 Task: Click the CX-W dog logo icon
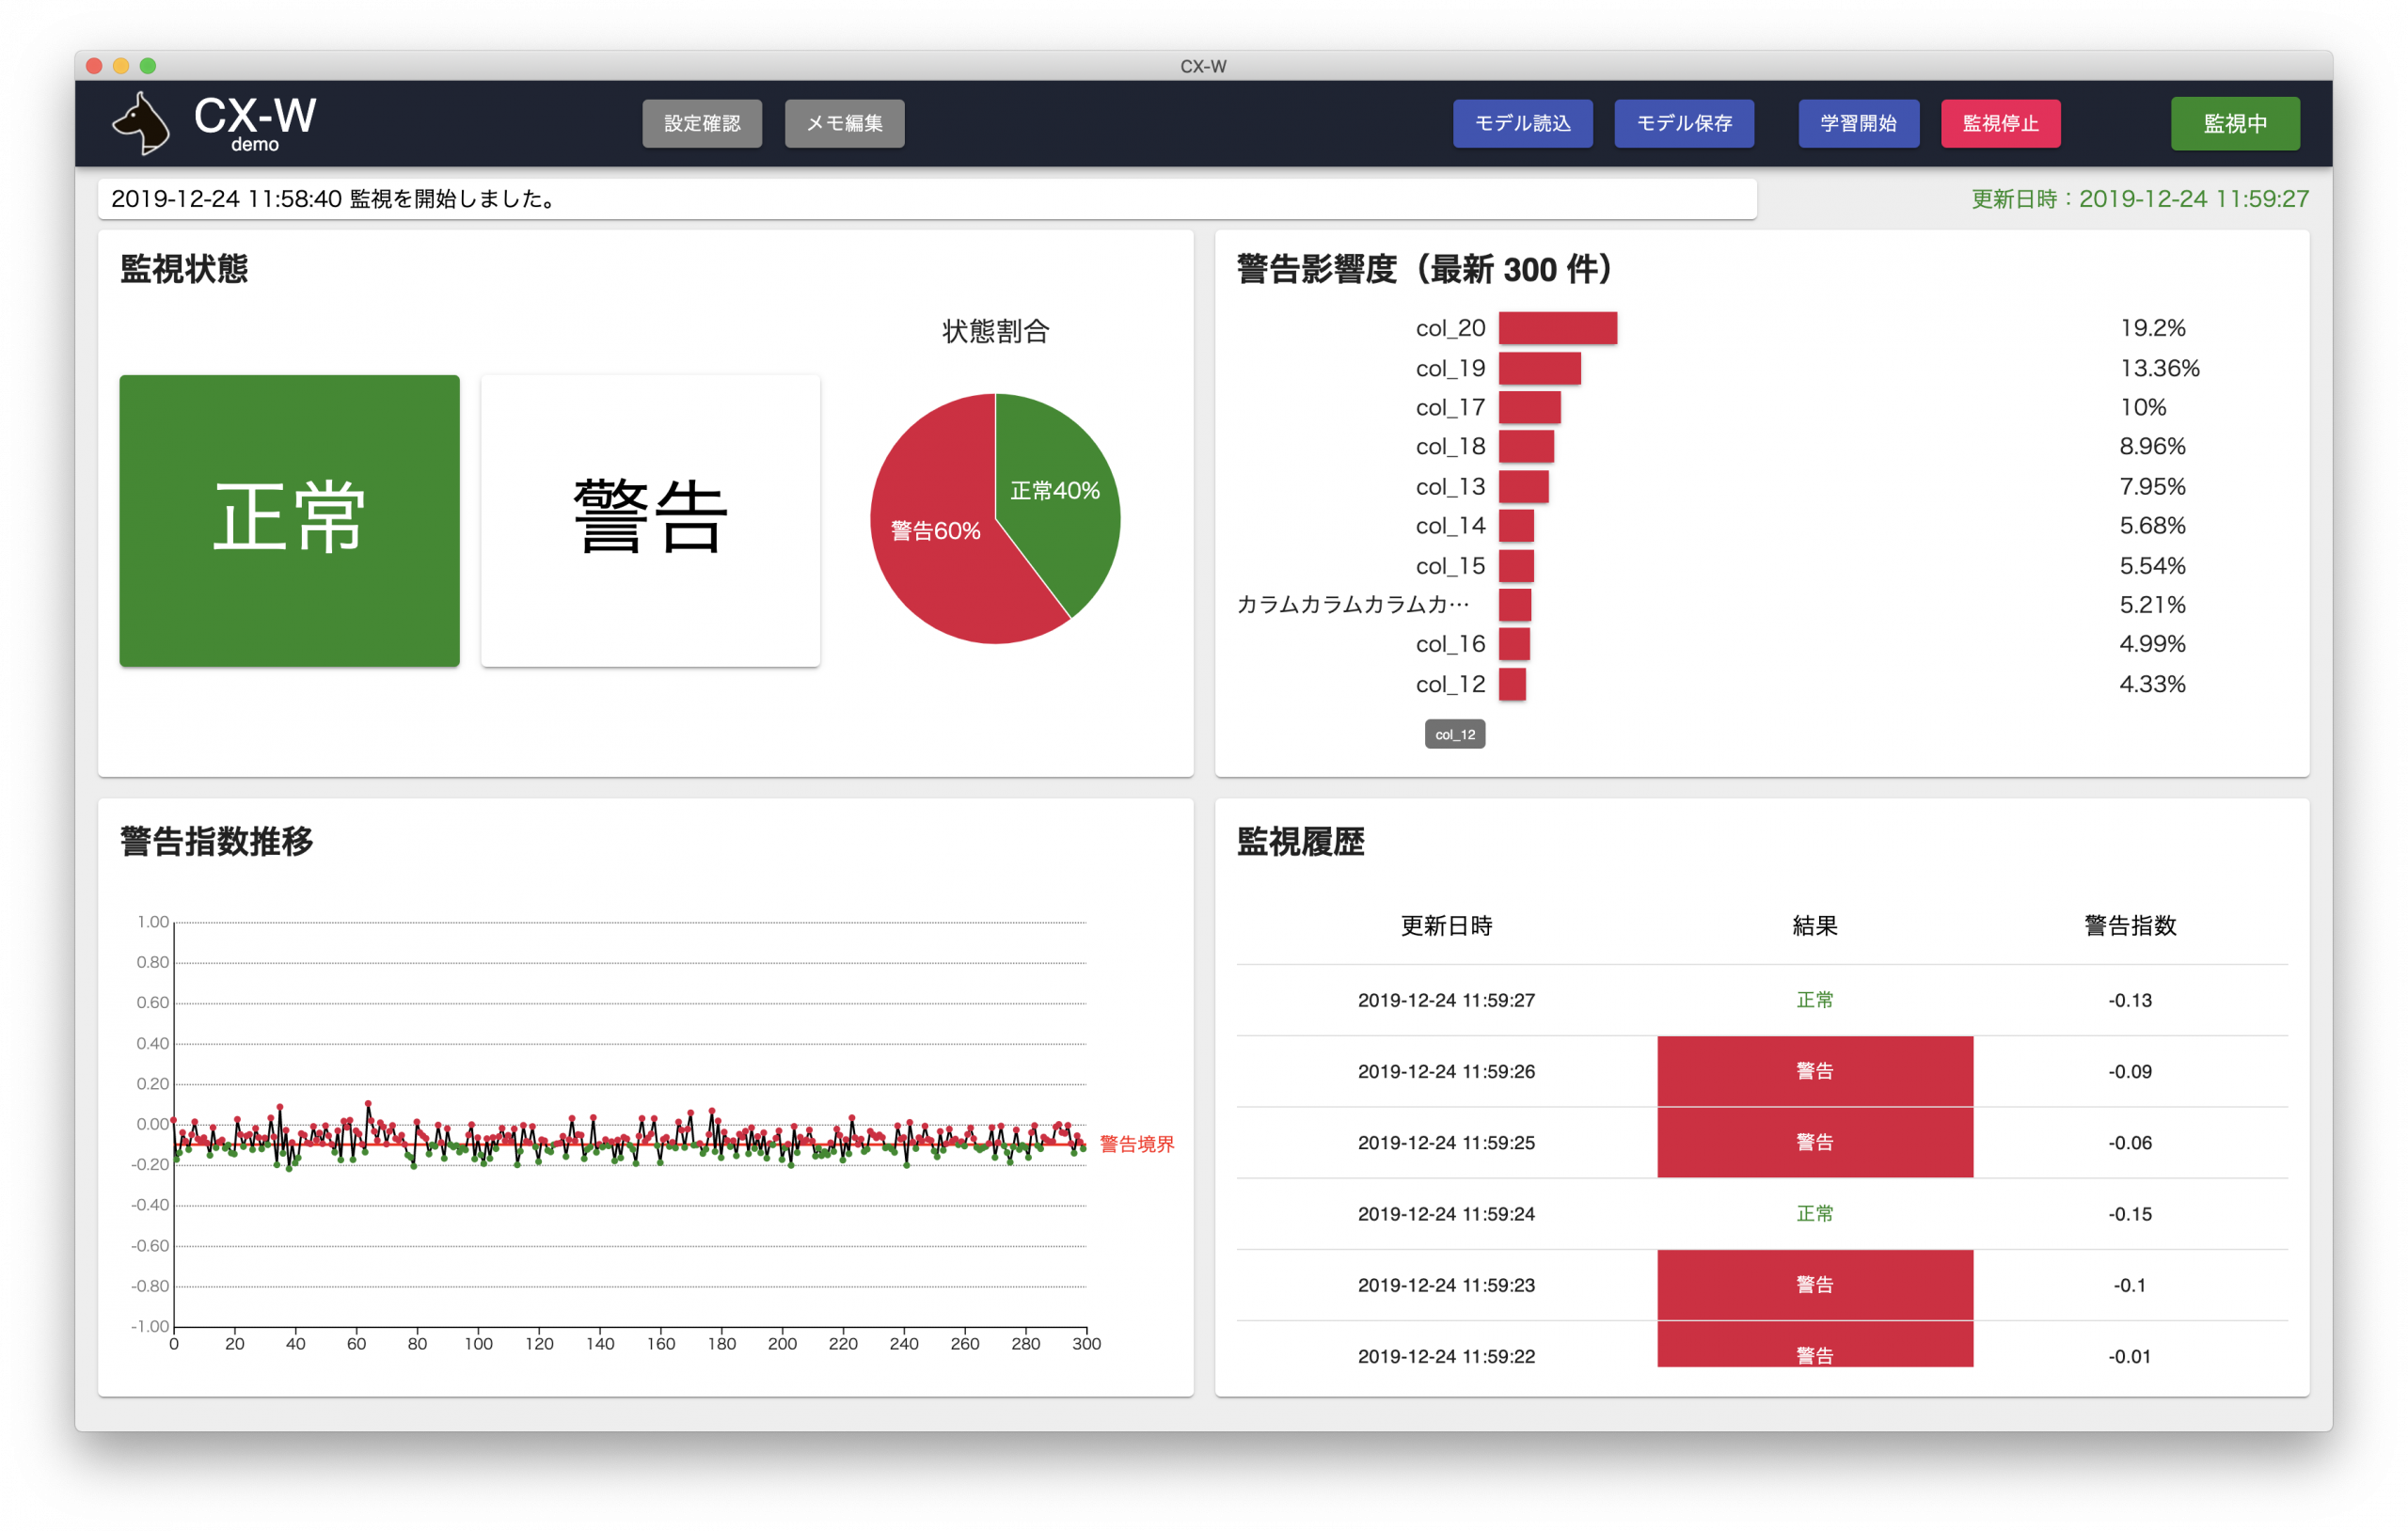[141, 124]
